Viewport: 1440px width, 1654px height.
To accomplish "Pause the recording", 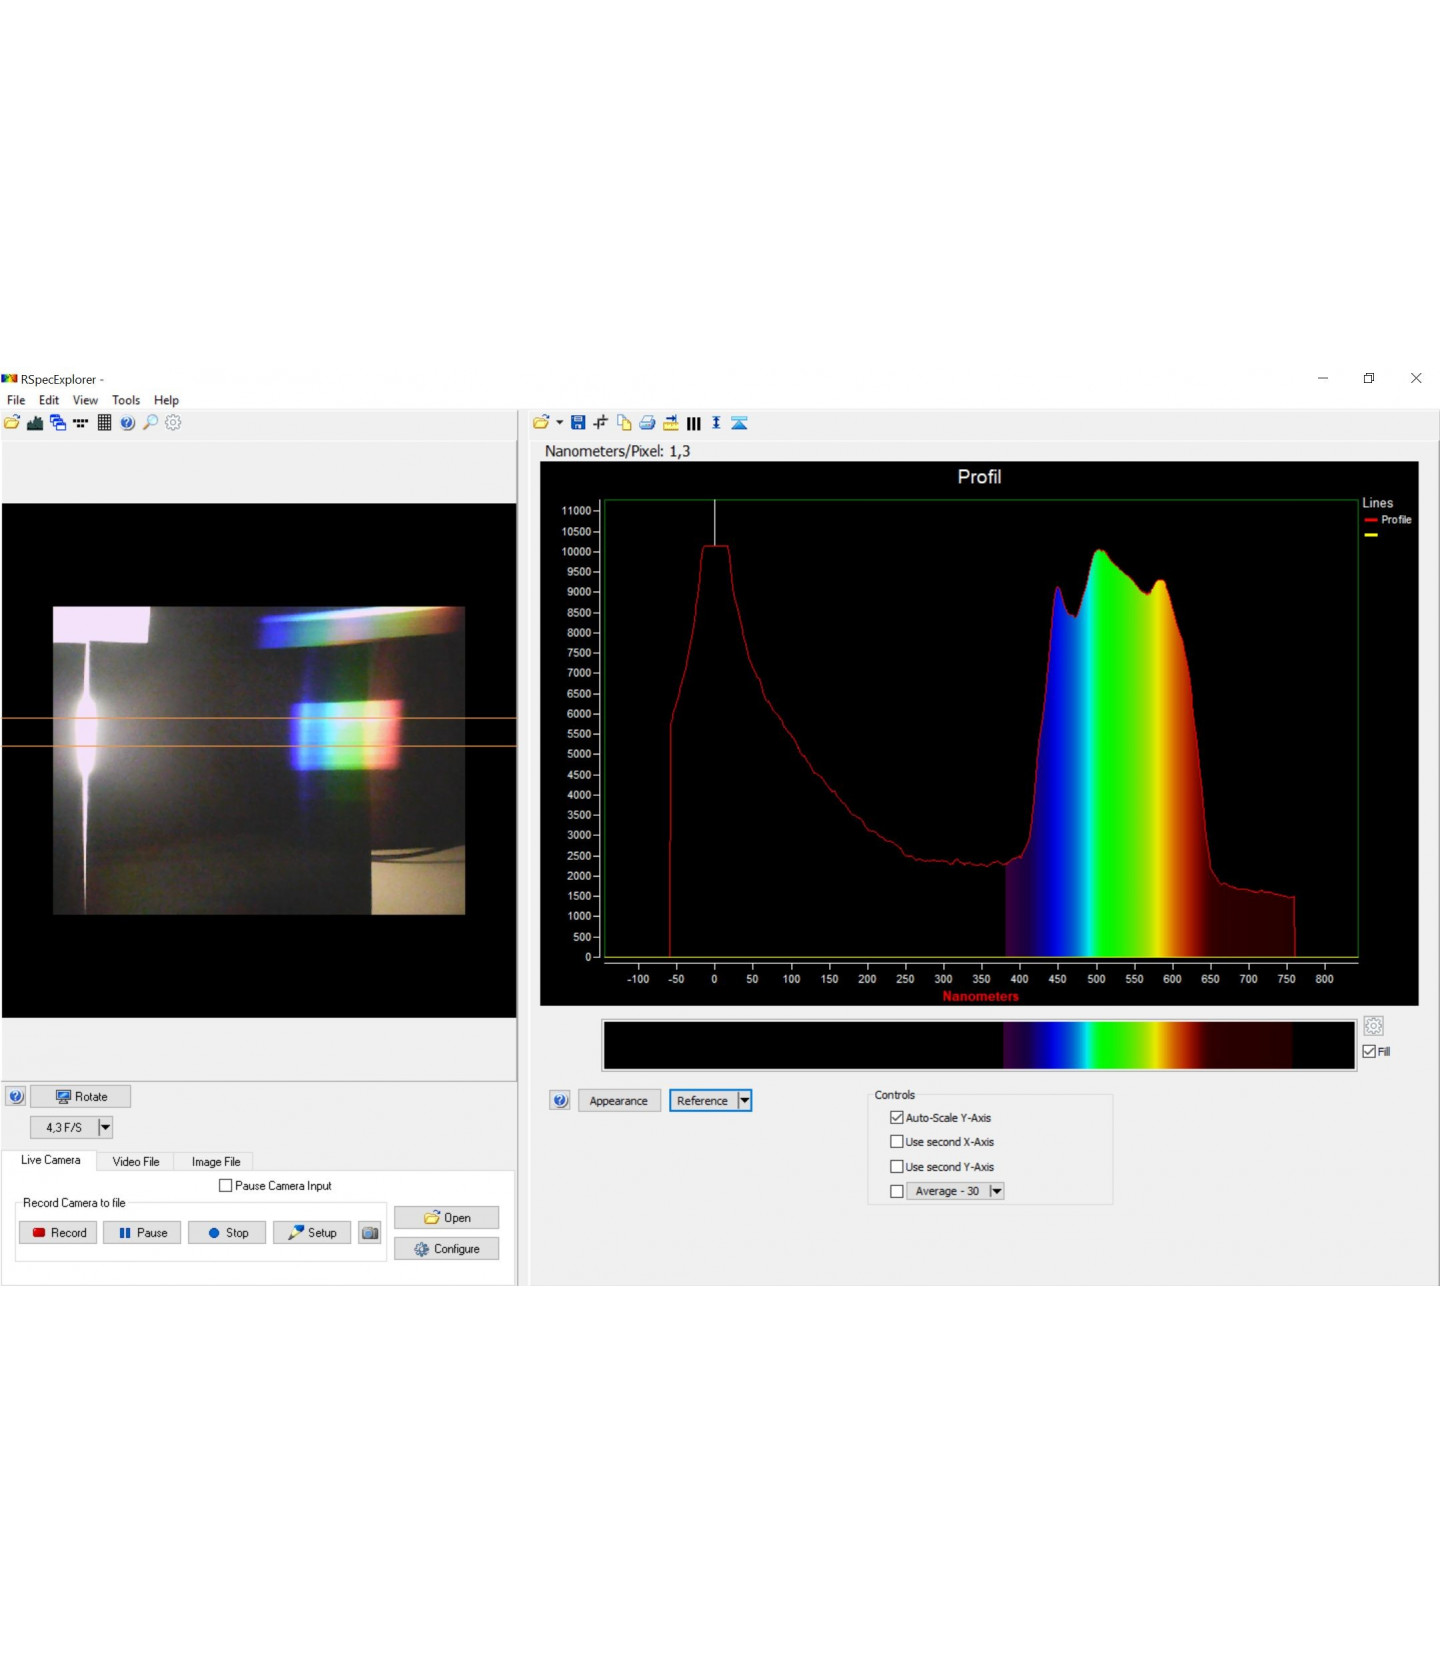I will click(x=142, y=1233).
